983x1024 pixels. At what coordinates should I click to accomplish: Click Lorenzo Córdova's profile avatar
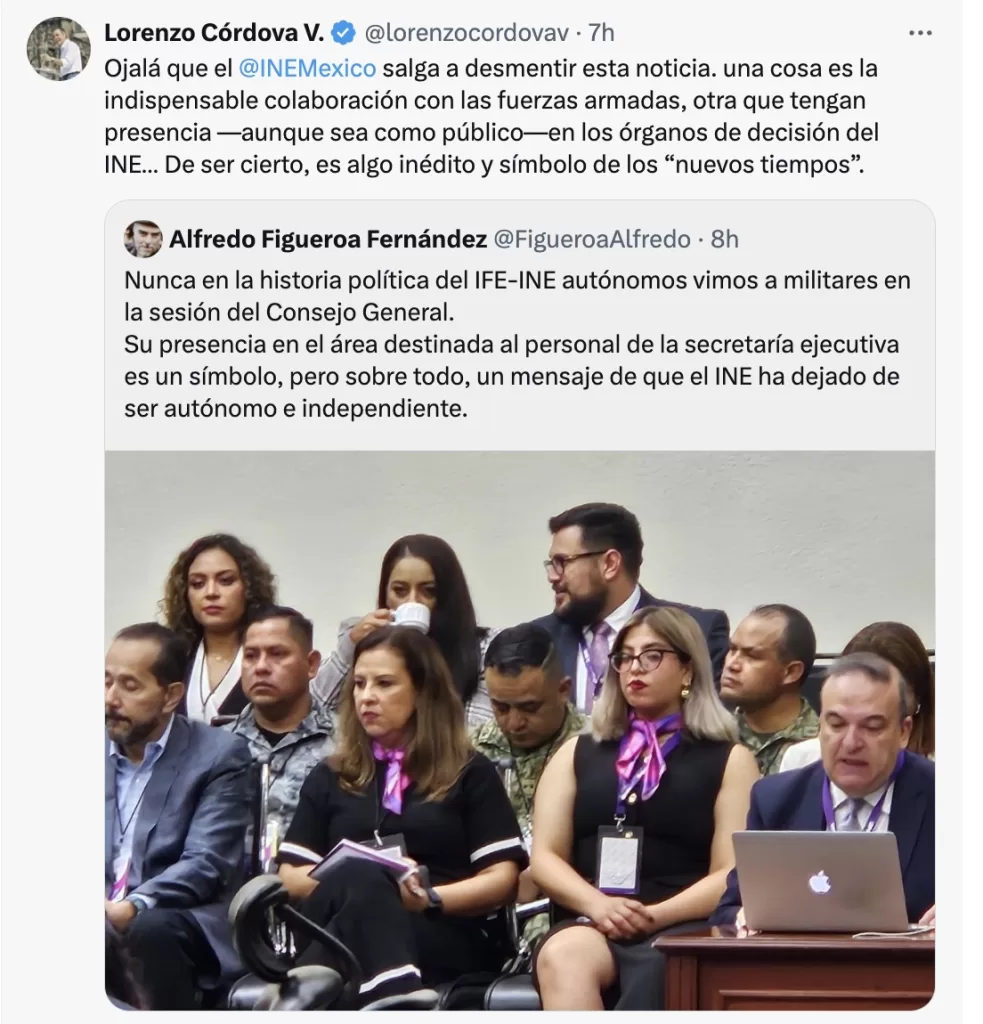click(x=58, y=48)
